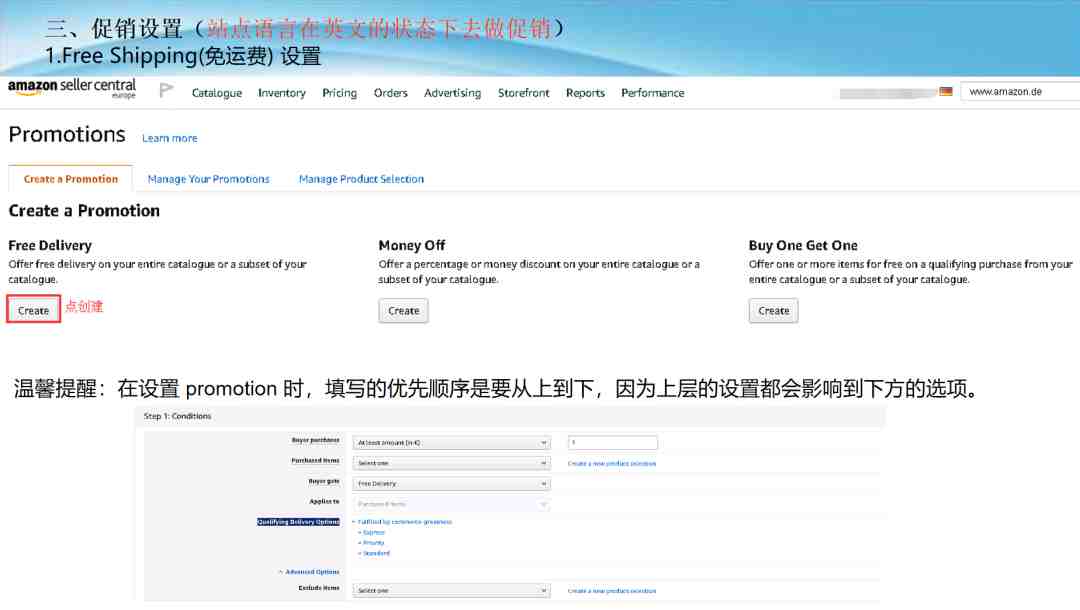
Task: Click the Learn more link beside Promotions
Action: coord(169,138)
